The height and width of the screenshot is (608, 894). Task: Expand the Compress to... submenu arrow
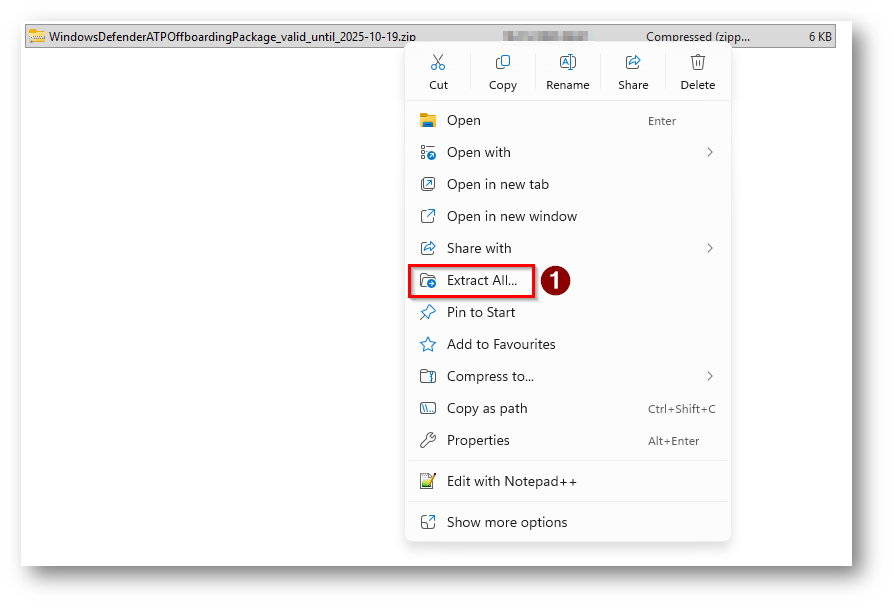coord(710,376)
